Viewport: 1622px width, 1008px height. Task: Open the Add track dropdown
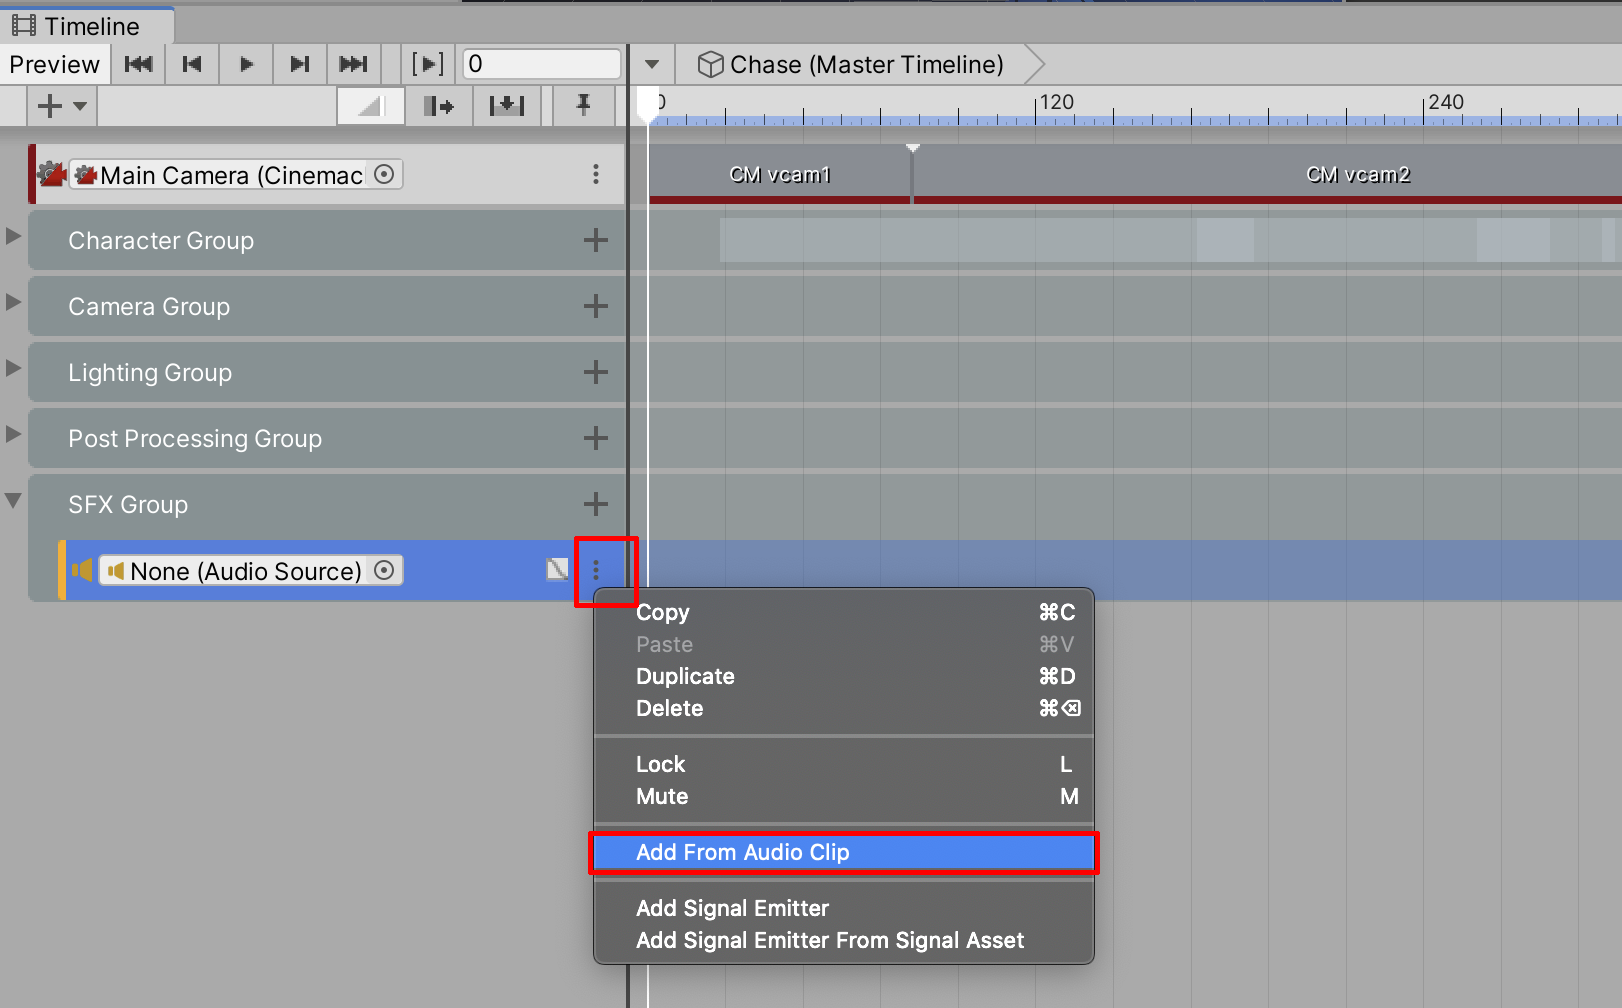tap(61, 106)
